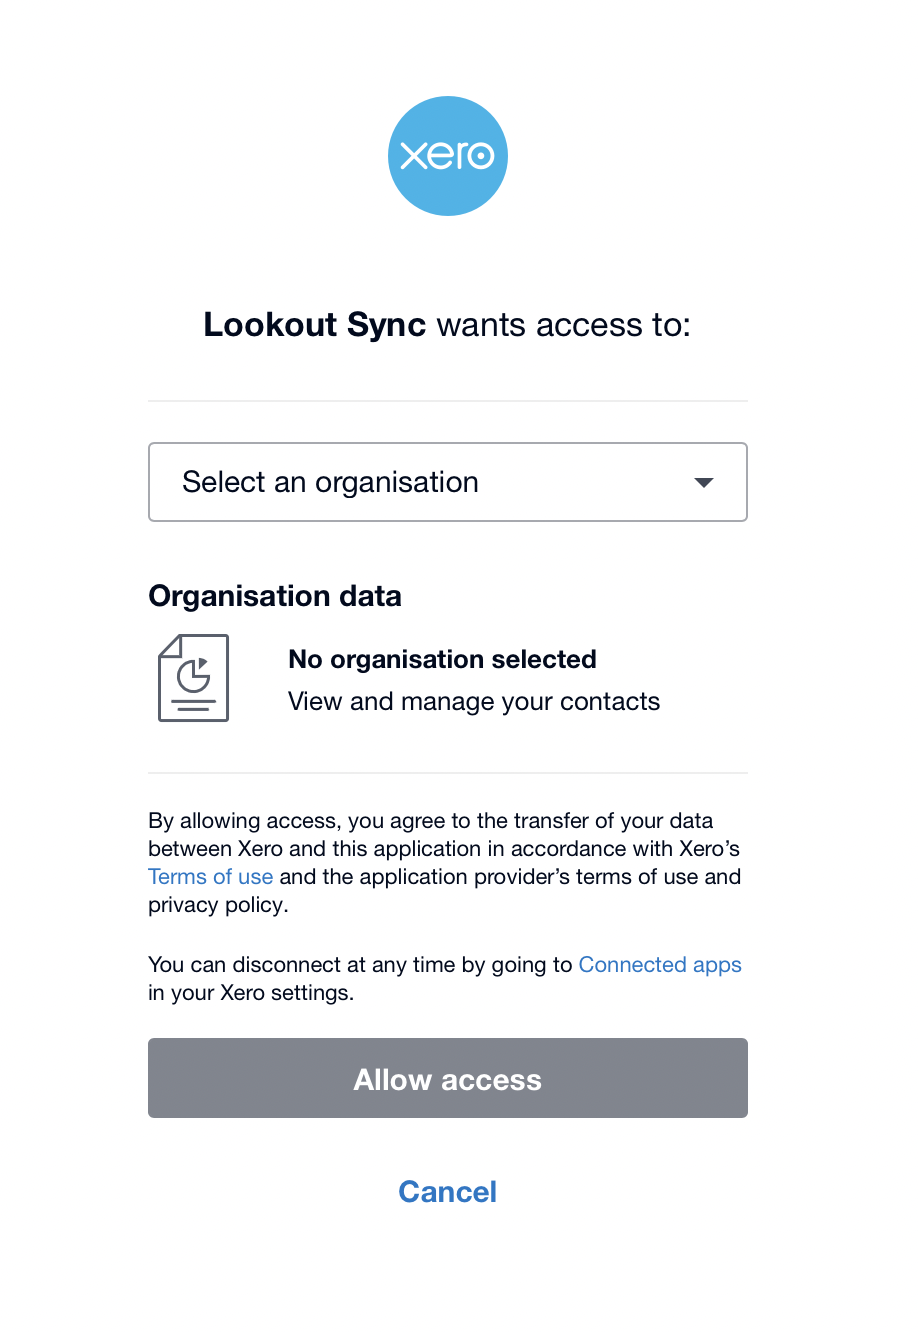Click the 'No organisation selected' label

click(x=442, y=660)
